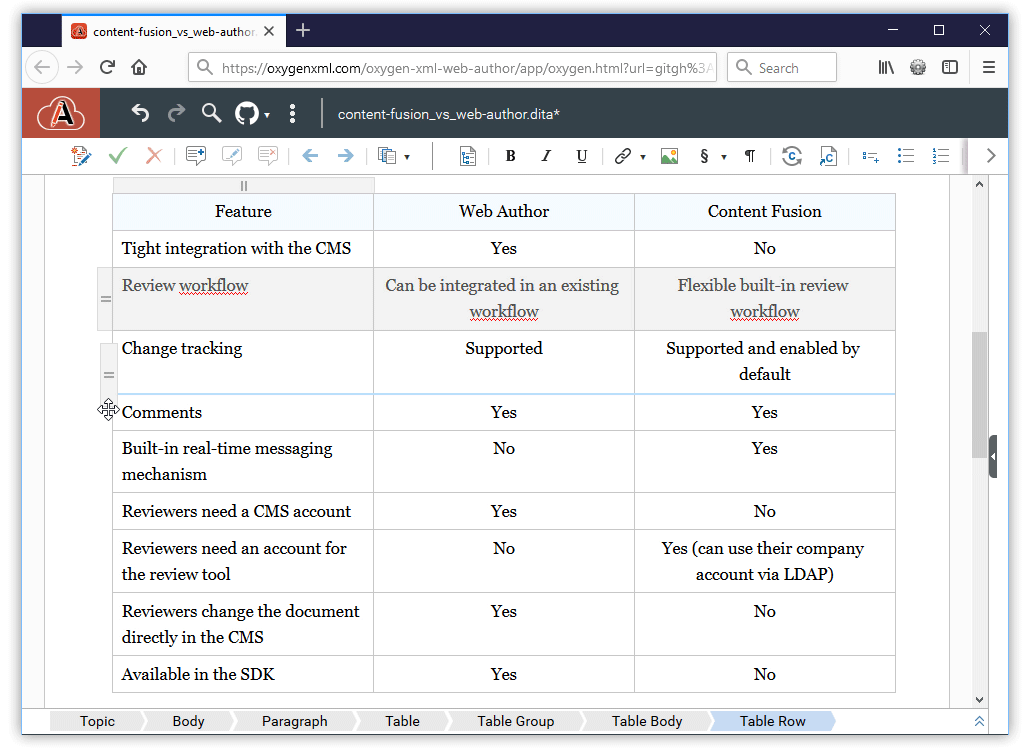Open find and replace magnifier
Image resolution: width=1030 pixels, height=750 pixels.
coord(212,114)
